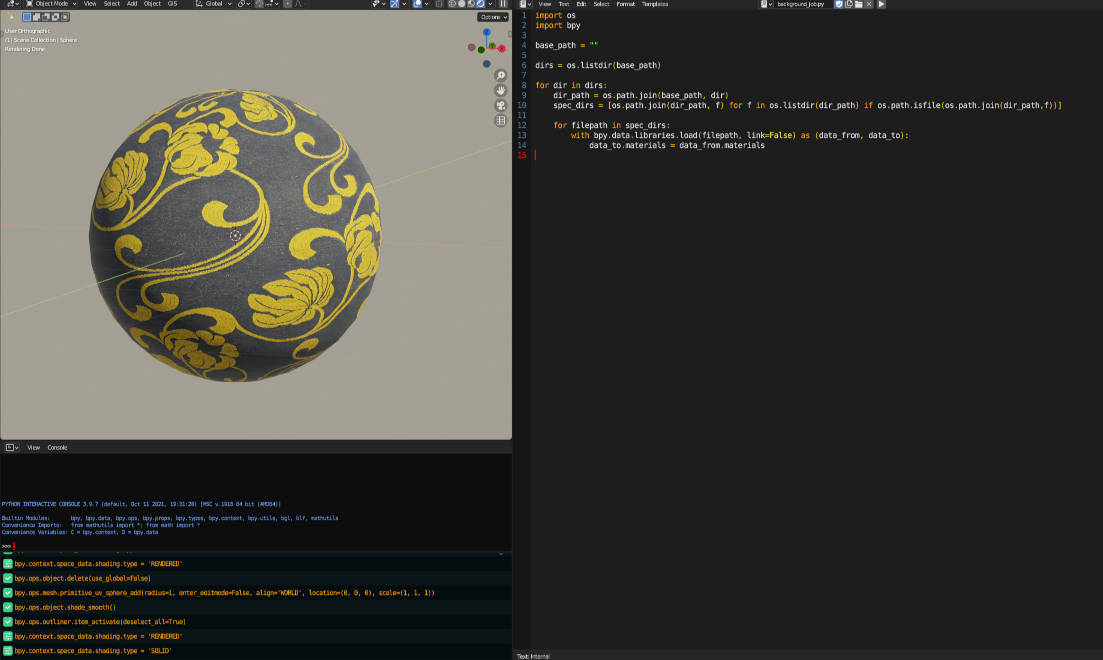This screenshot has height=660, width=1103.
Task: Select the box select mode icon
Action: tap(28, 17)
